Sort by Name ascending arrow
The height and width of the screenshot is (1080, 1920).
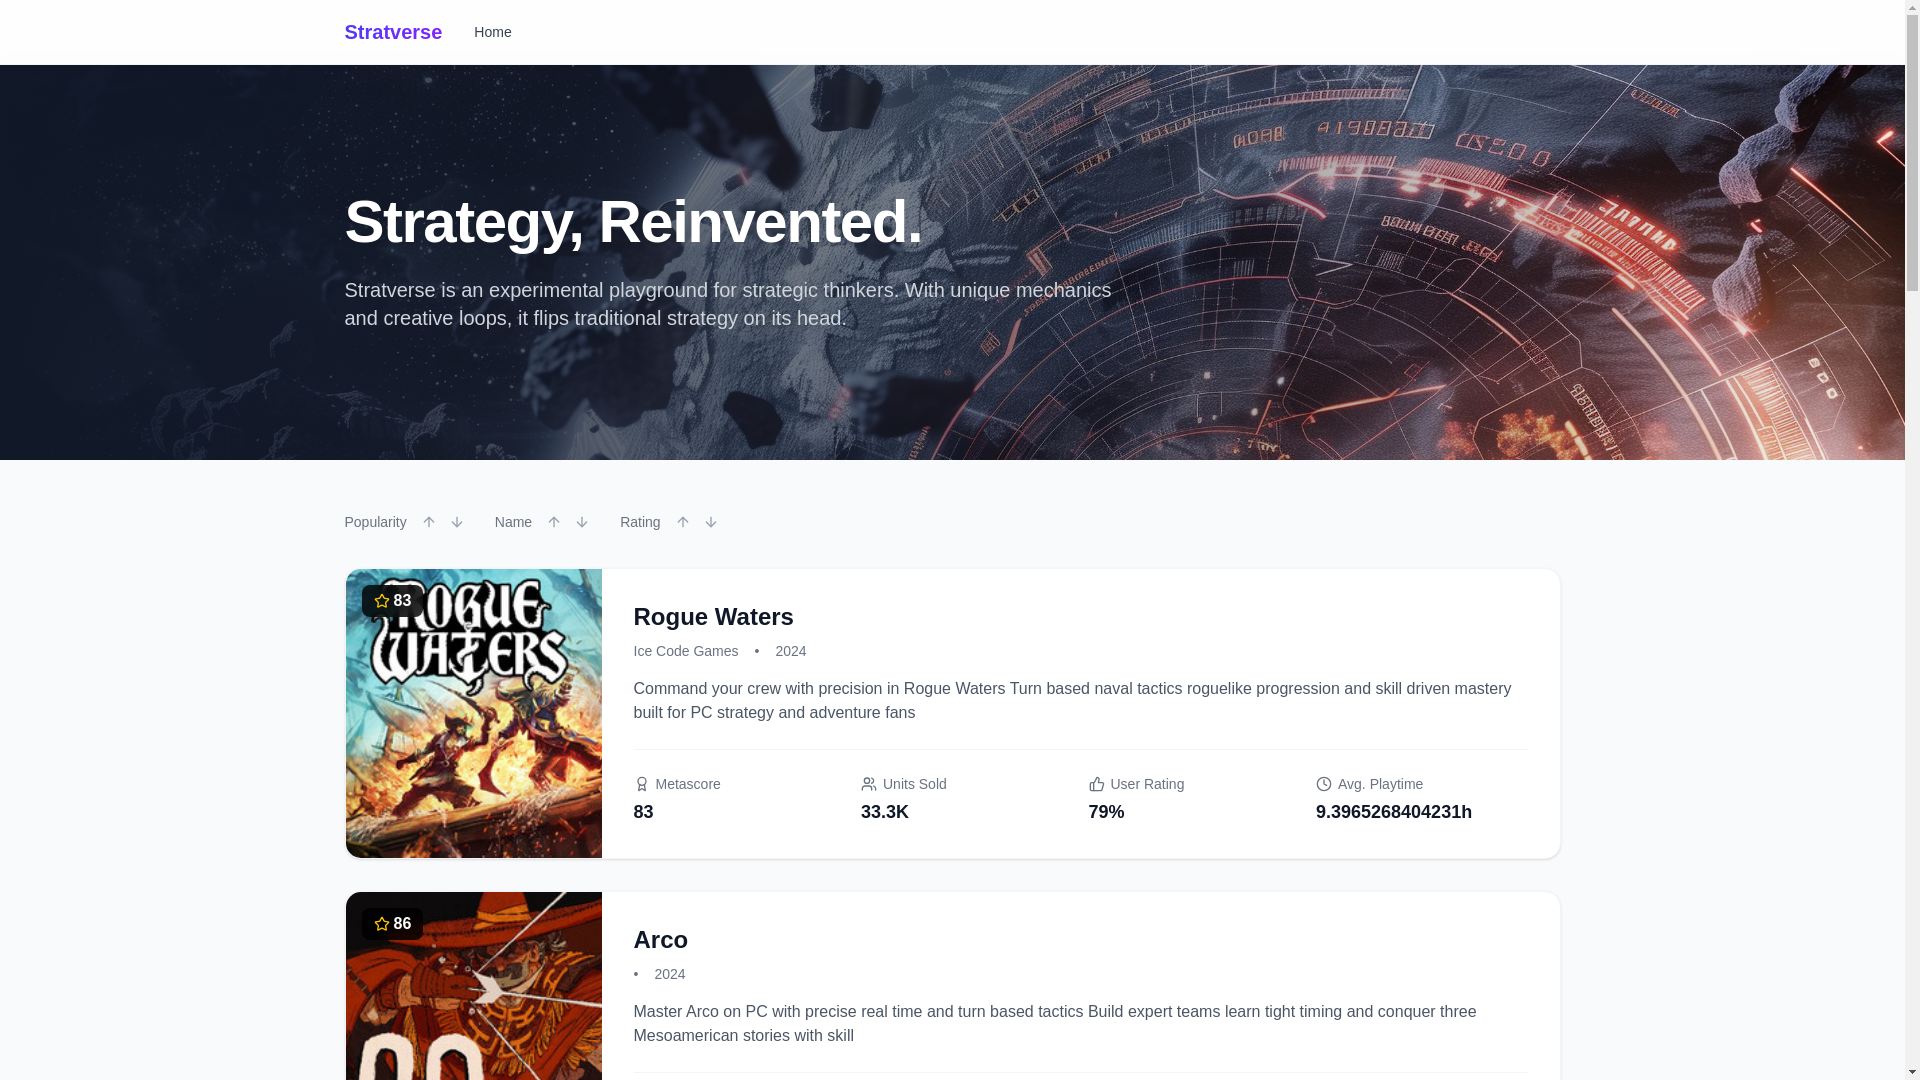click(x=554, y=522)
